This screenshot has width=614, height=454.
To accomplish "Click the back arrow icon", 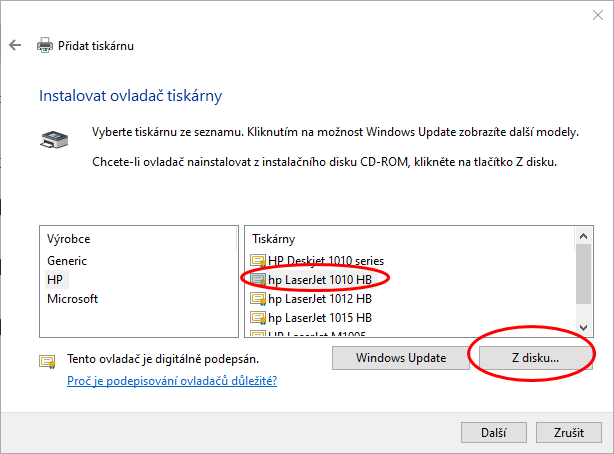I will pyautogui.click(x=15, y=45).
